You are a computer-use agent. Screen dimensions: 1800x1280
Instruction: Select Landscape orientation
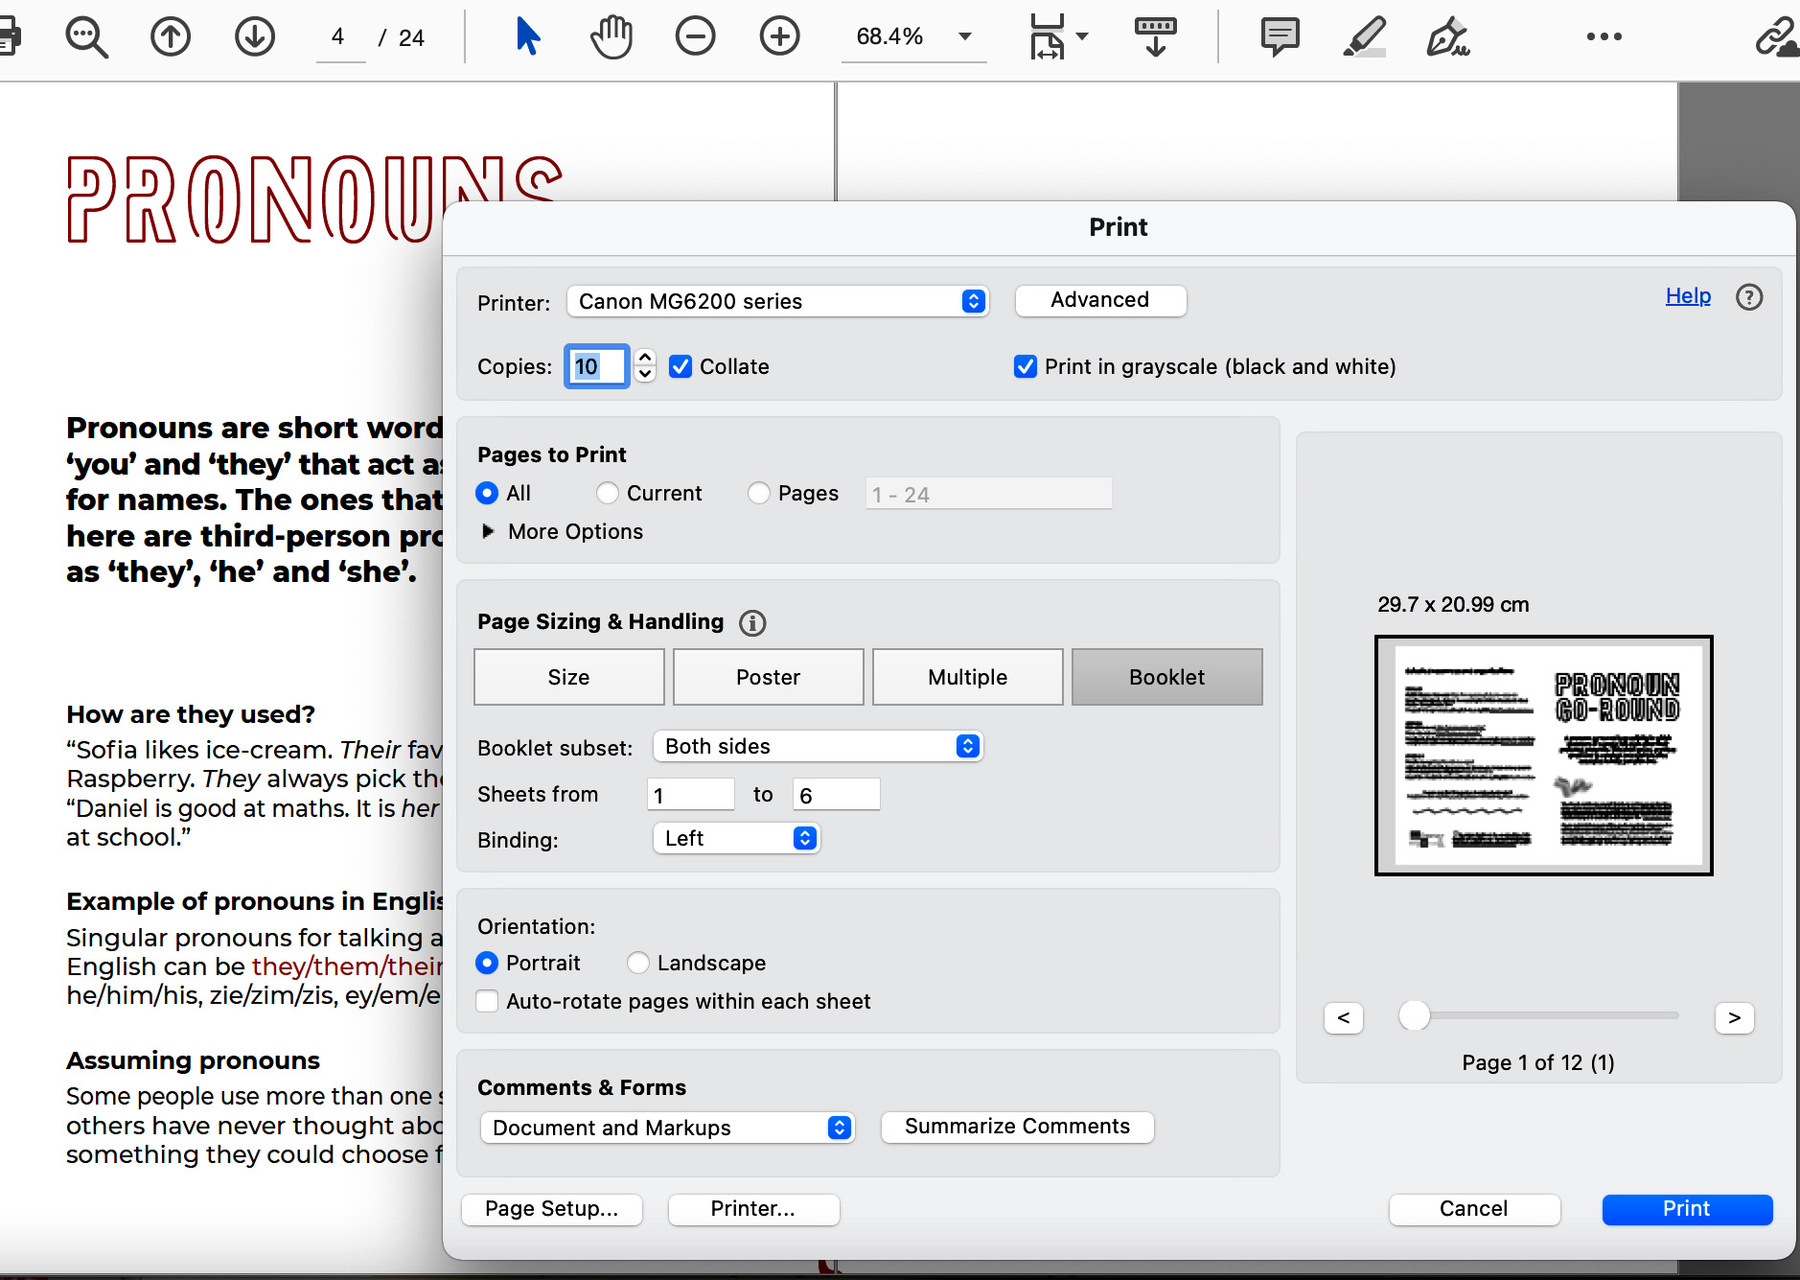tap(638, 963)
